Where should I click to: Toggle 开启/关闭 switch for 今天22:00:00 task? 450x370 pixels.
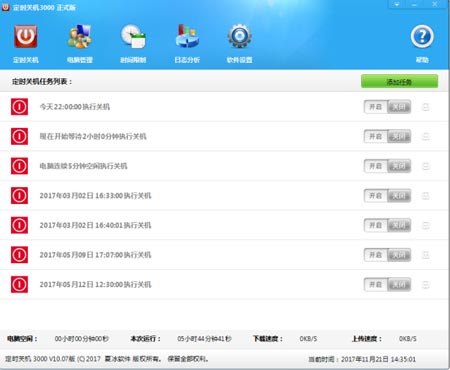[x=387, y=107]
